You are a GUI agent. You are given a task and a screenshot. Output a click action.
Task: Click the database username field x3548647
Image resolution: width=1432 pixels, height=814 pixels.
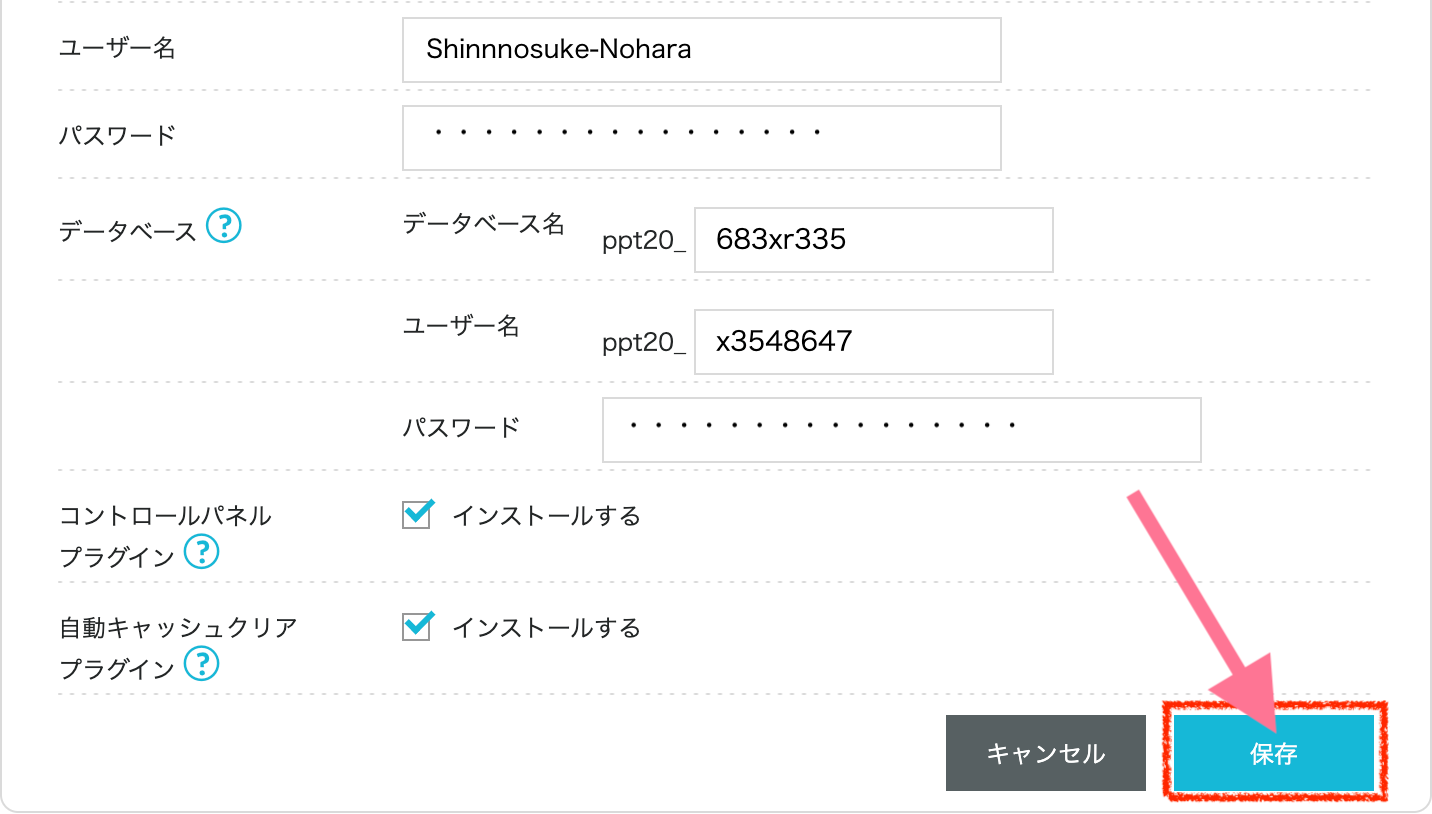(873, 342)
